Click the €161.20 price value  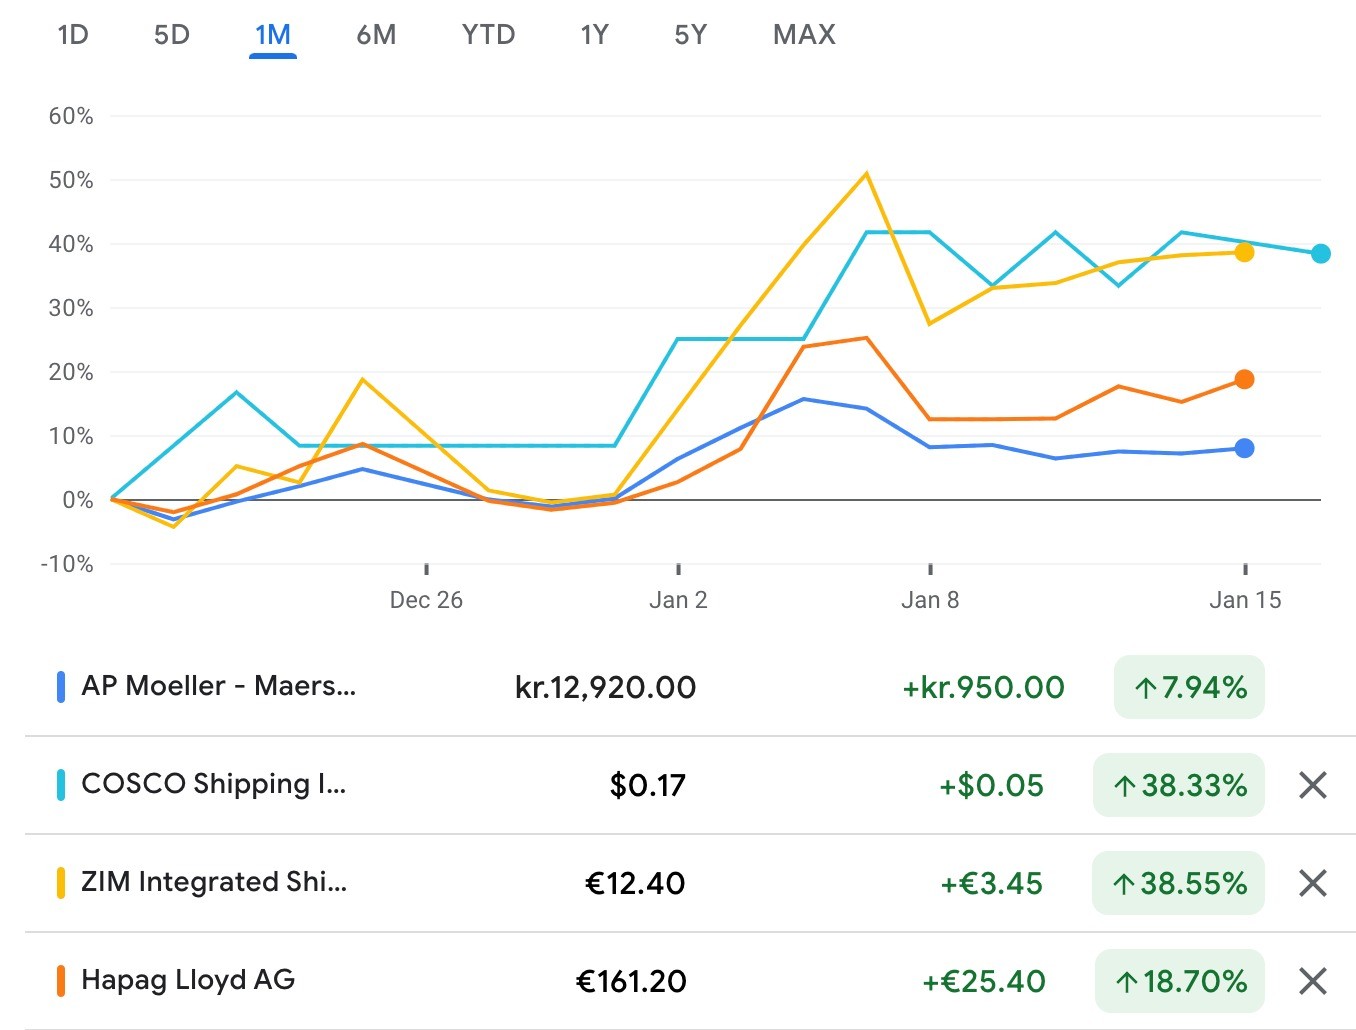pyautogui.click(x=631, y=981)
